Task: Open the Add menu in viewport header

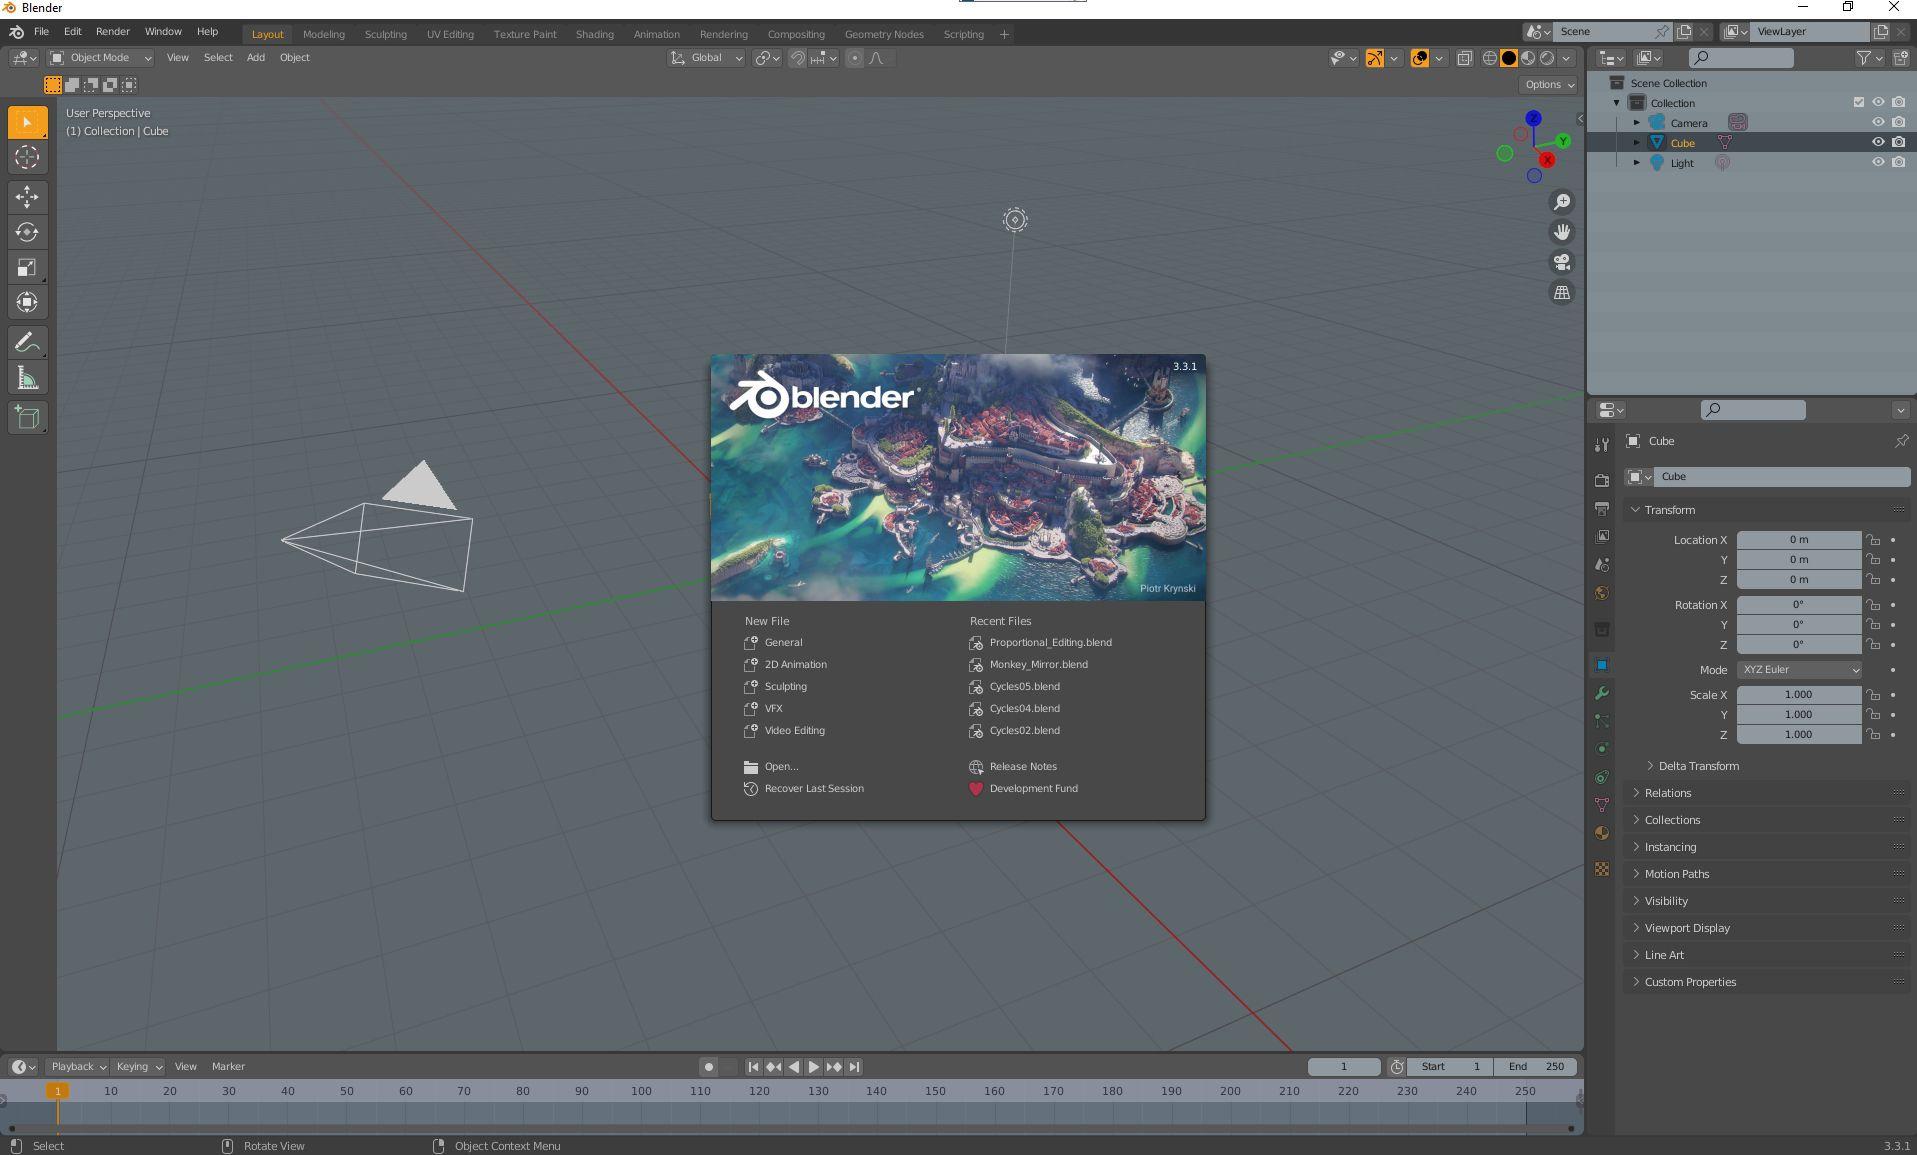Action: tap(256, 58)
